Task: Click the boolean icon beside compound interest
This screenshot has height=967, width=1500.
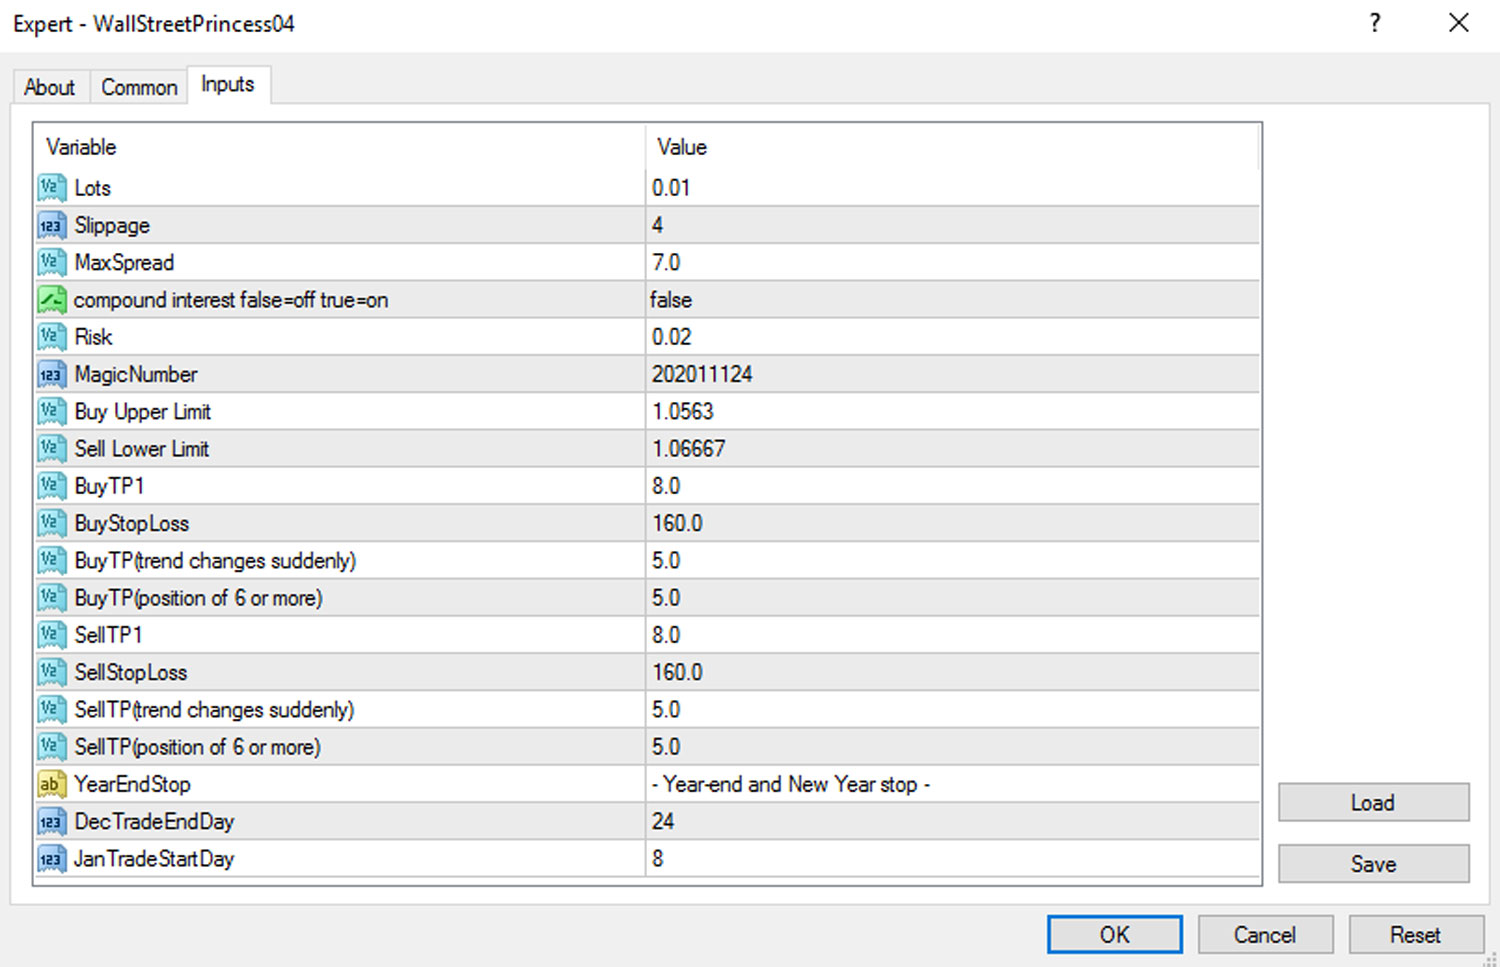Action: tap(52, 300)
